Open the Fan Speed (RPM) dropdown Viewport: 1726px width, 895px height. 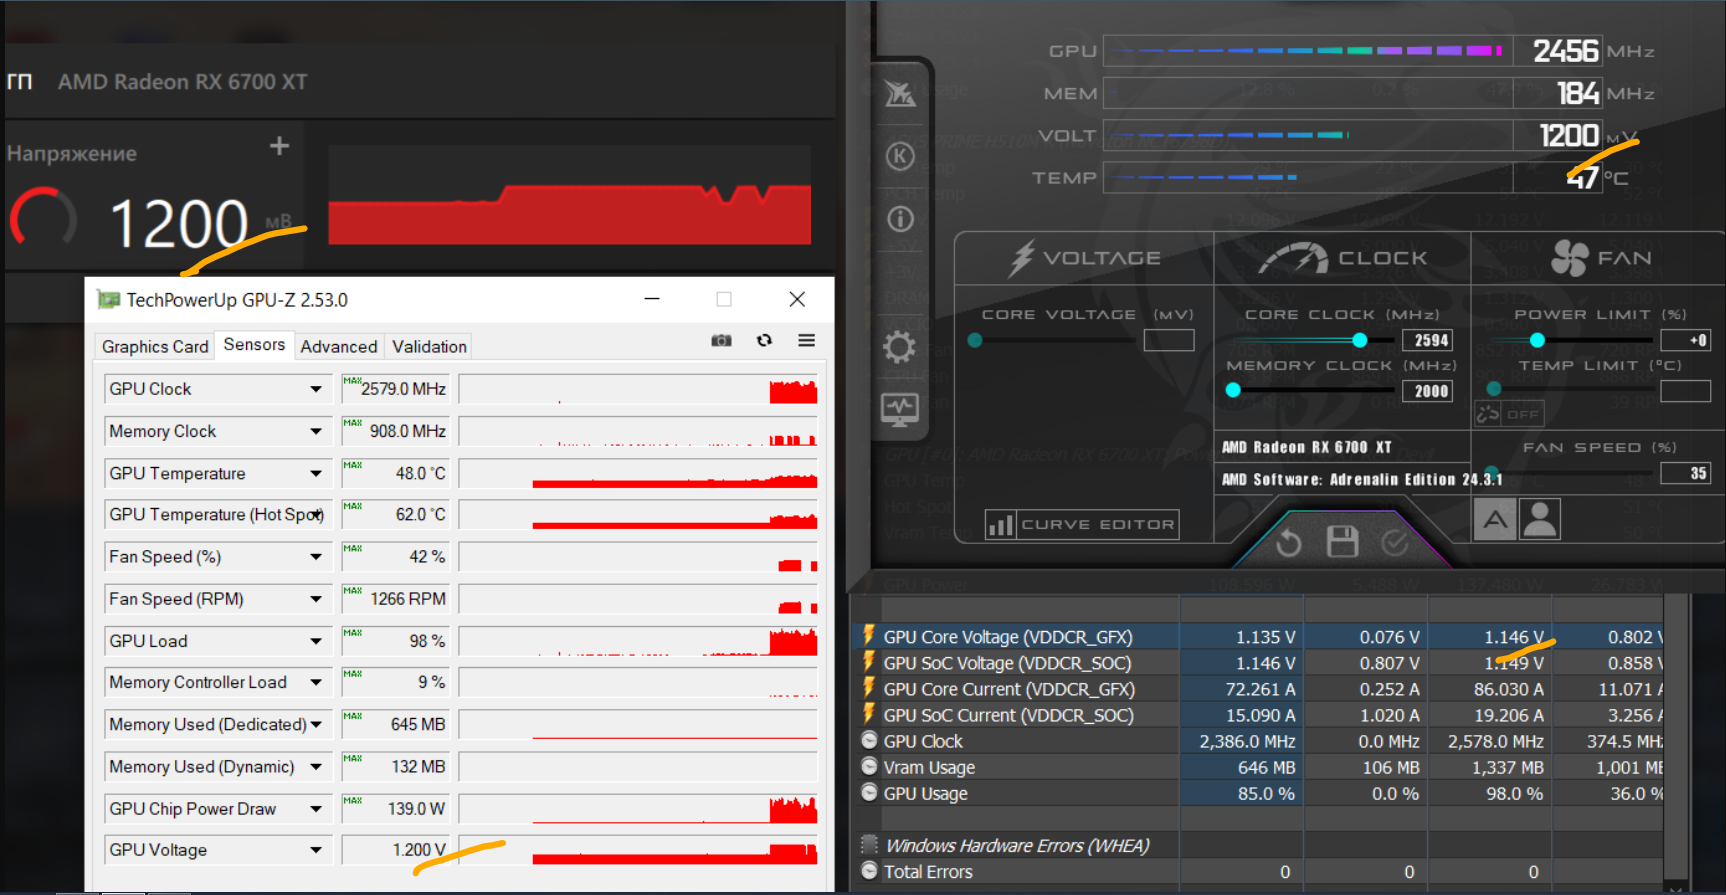(x=316, y=598)
